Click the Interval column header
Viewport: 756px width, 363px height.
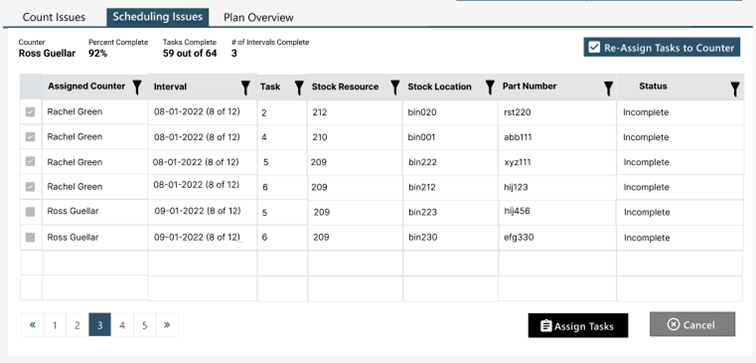[170, 87]
